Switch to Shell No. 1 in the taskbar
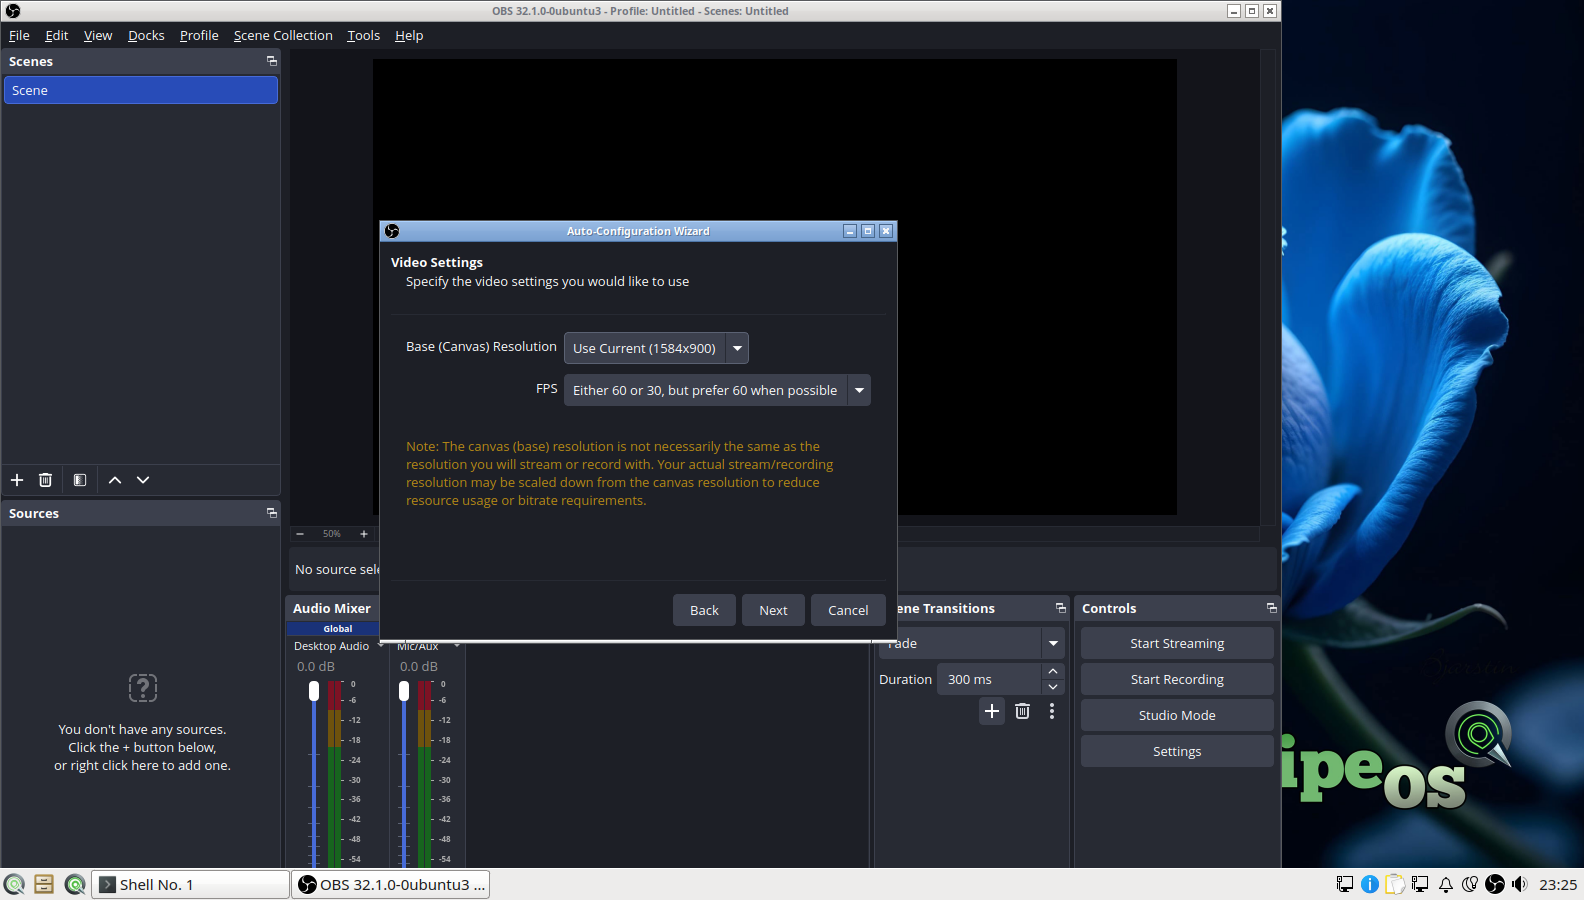The height and width of the screenshot is (900, 1584). (191, 884)
